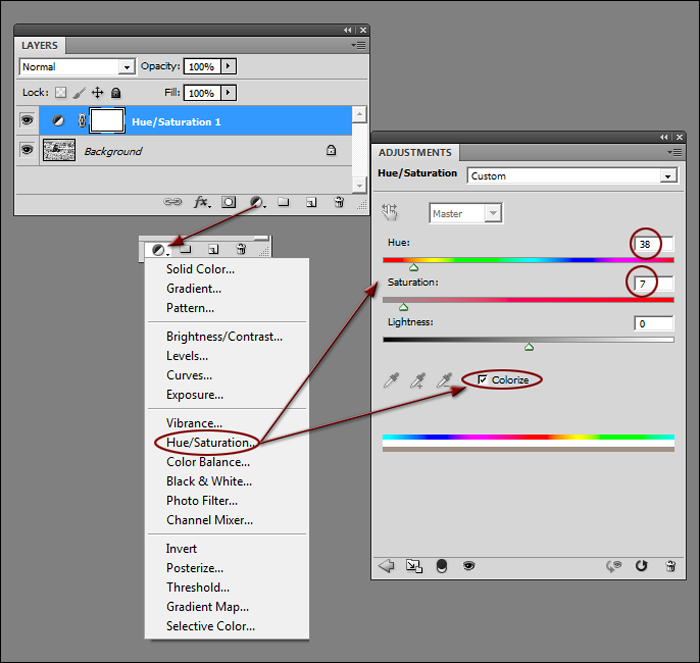Lock image pixels brush icon
The height and width of the screenshot is (663, 700).
pyautogui.click(x=79, y=92)
